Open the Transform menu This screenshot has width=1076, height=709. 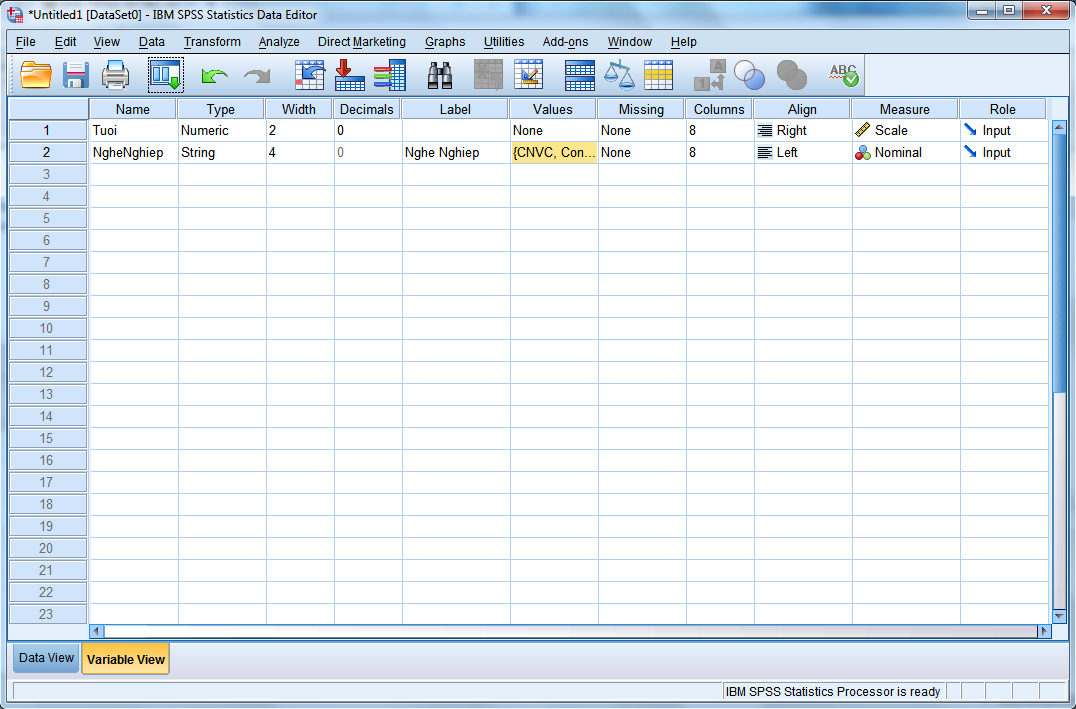(212, 42)
